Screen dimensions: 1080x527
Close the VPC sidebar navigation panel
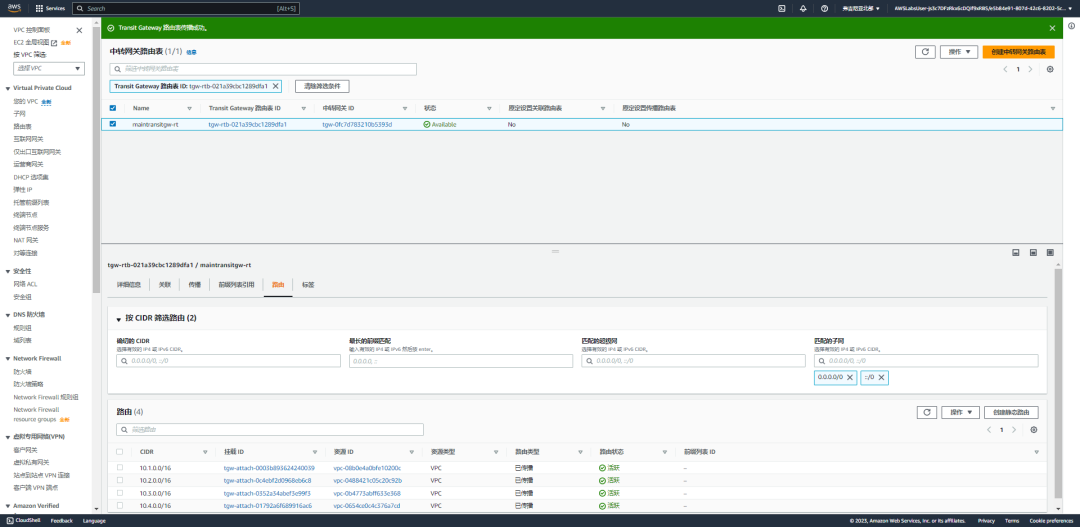pyautogui.click(x=79, y=30)
